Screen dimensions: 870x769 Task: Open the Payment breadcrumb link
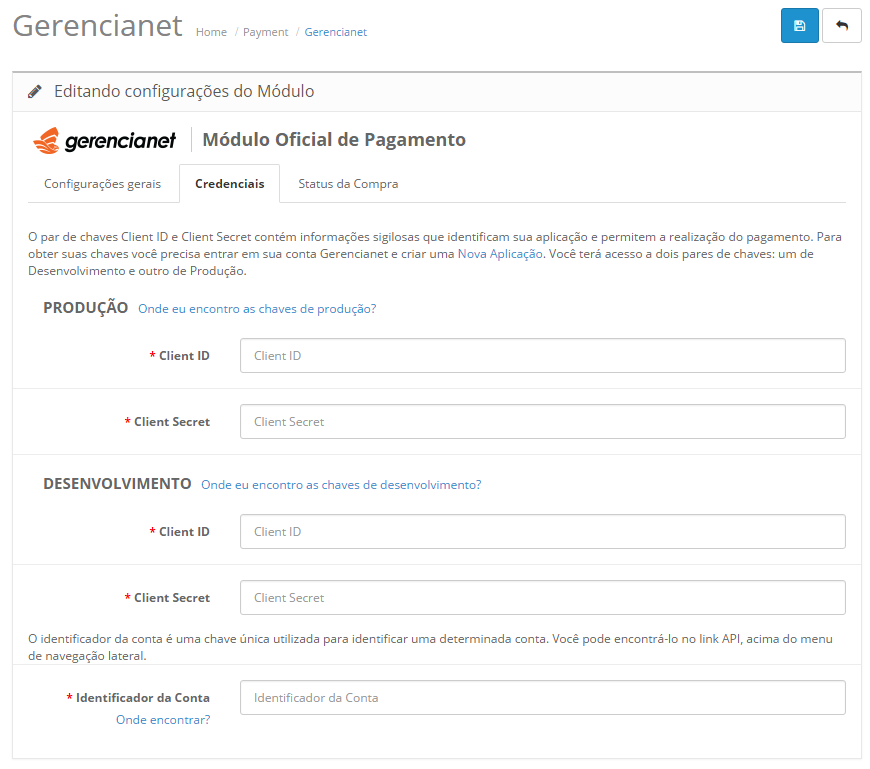tap(265, 32)
